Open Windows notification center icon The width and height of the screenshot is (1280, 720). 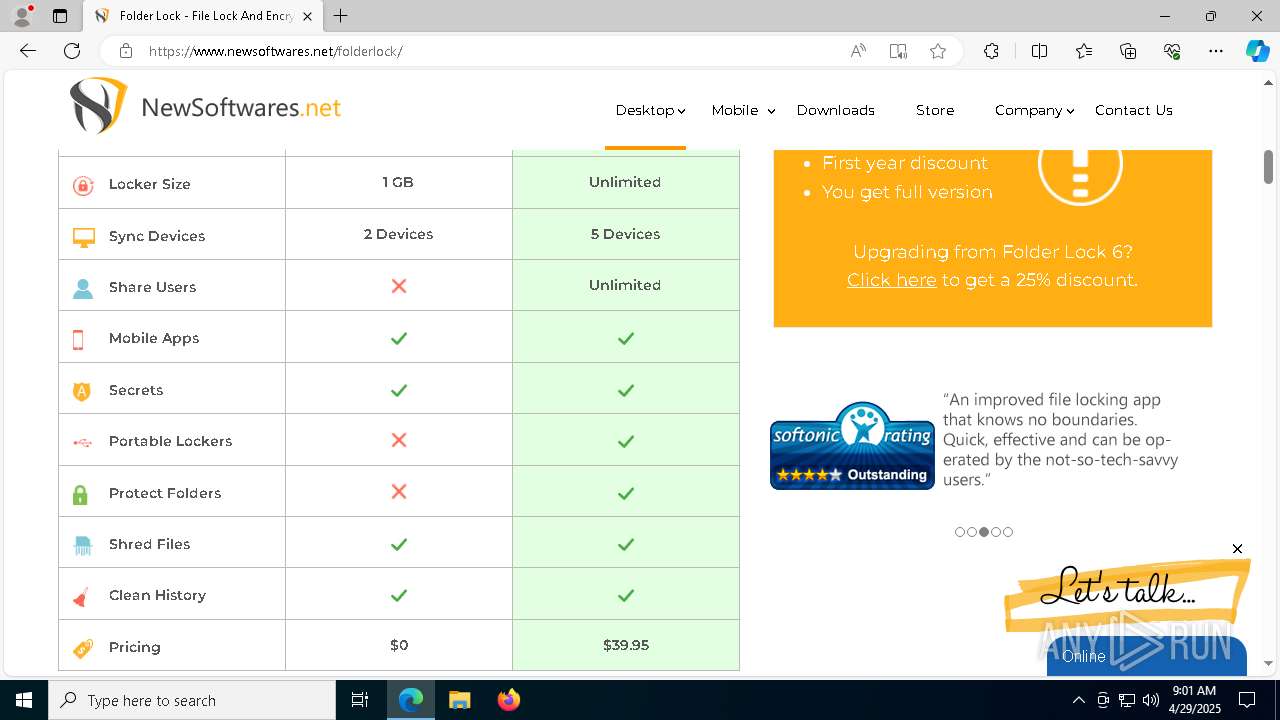point(1247,700)
